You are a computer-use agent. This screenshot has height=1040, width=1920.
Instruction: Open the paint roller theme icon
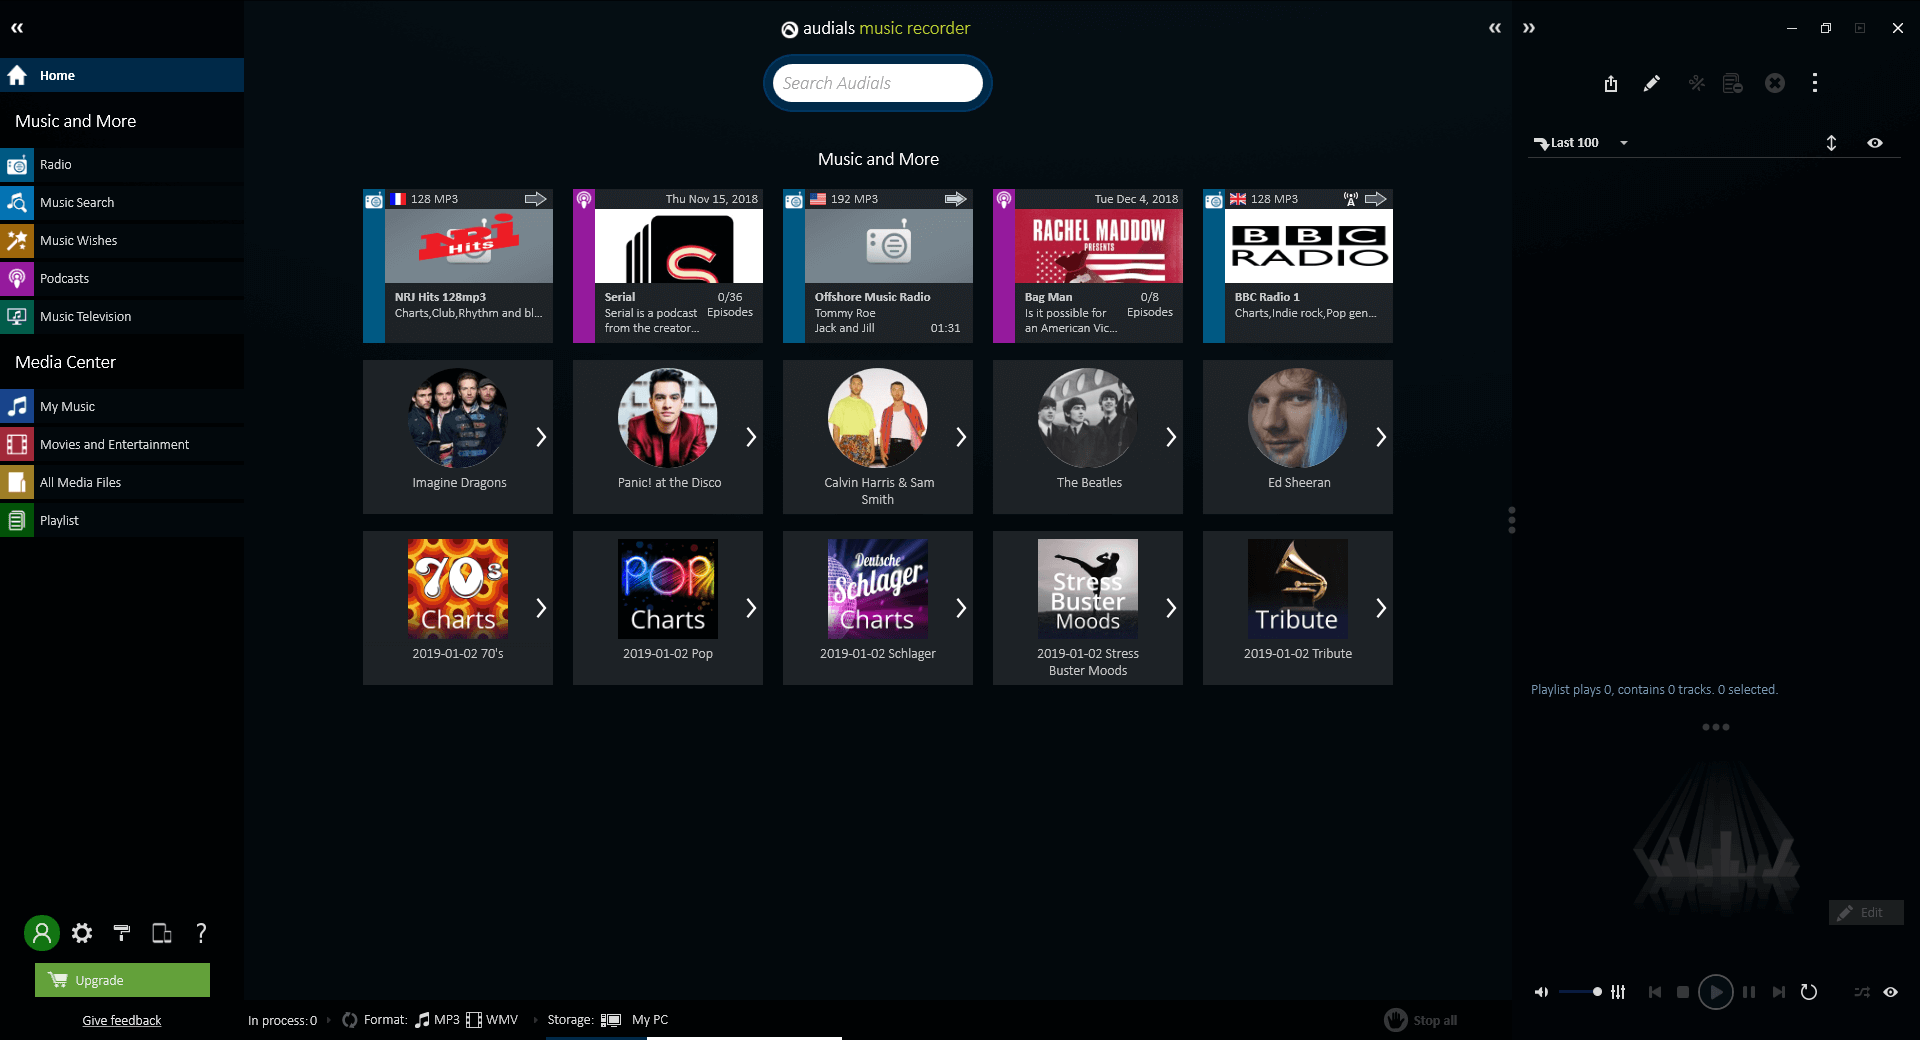(x=122, y=933)
